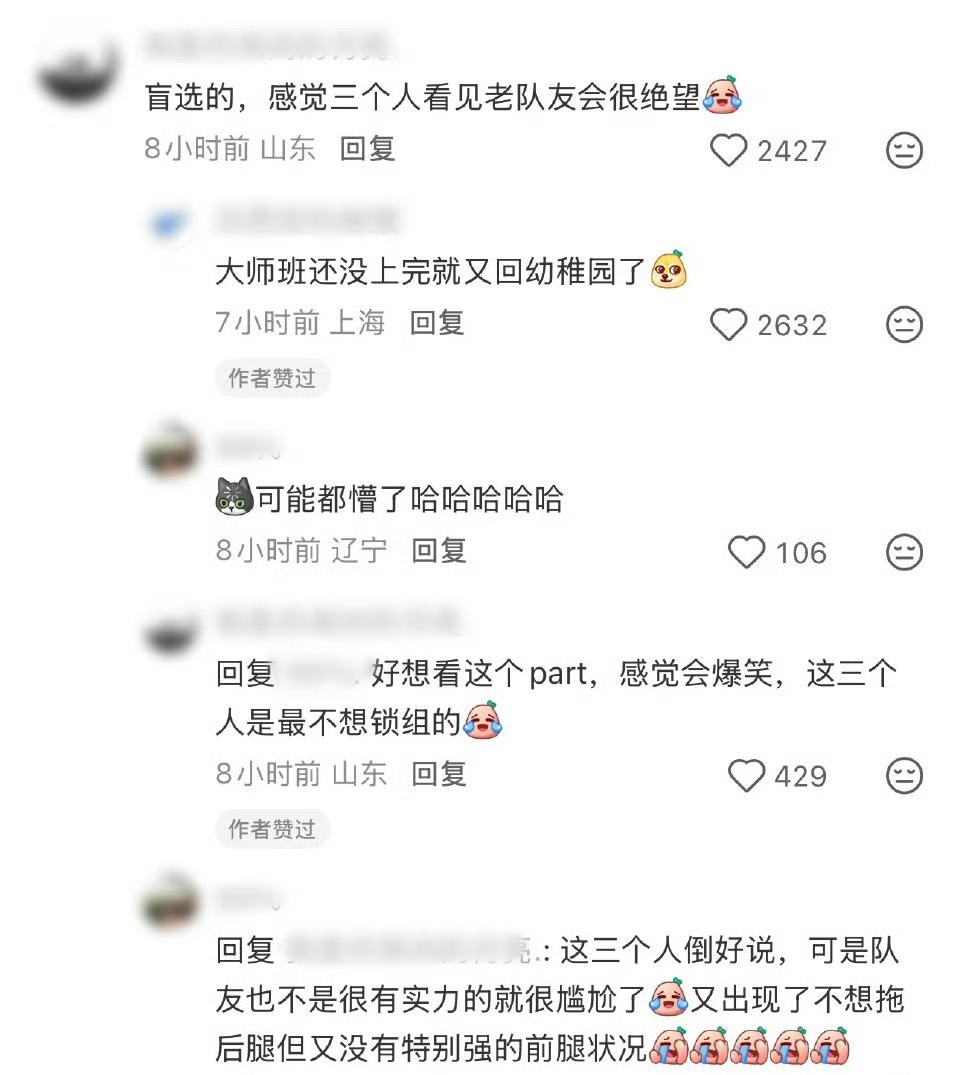The image size is (960, 1075).
Task: Open avatar of the 可能都懵了 commenter
Action: point(170,452)
